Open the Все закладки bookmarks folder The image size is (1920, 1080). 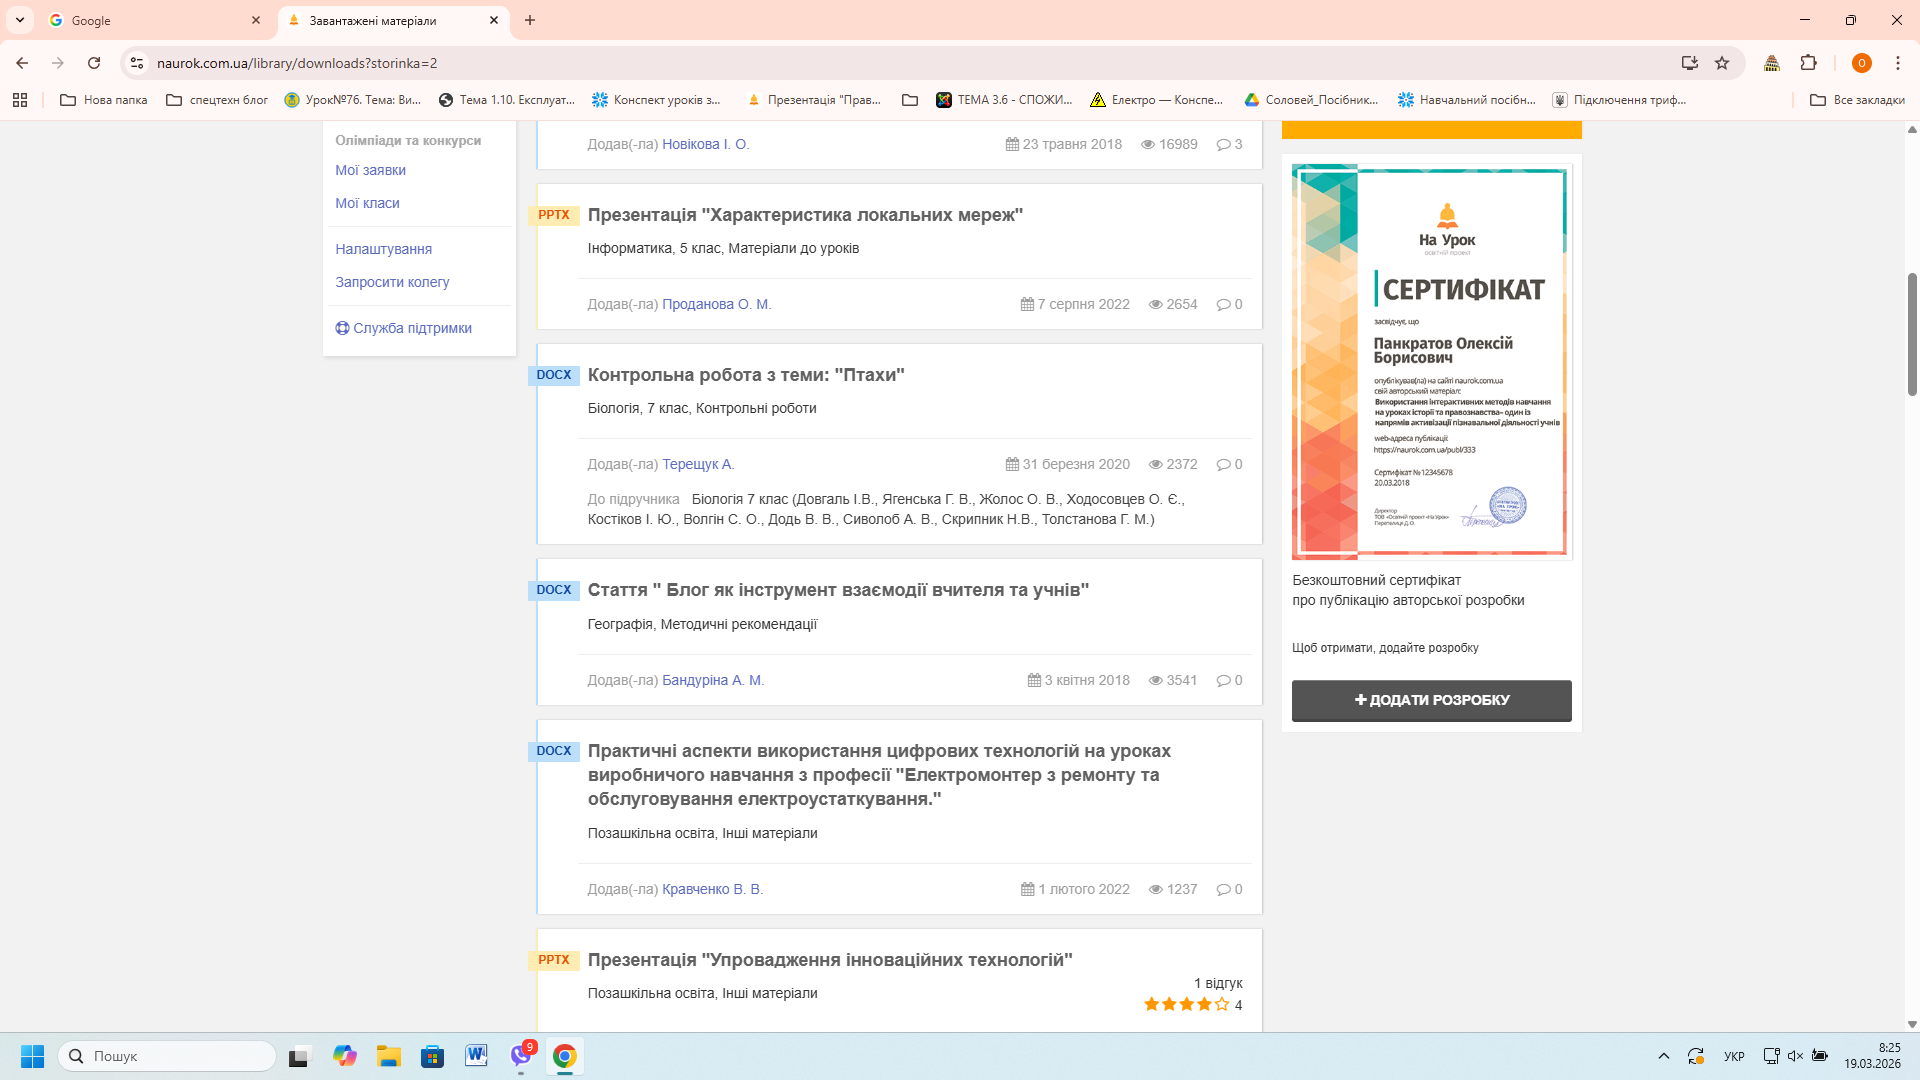(1857, 100)
